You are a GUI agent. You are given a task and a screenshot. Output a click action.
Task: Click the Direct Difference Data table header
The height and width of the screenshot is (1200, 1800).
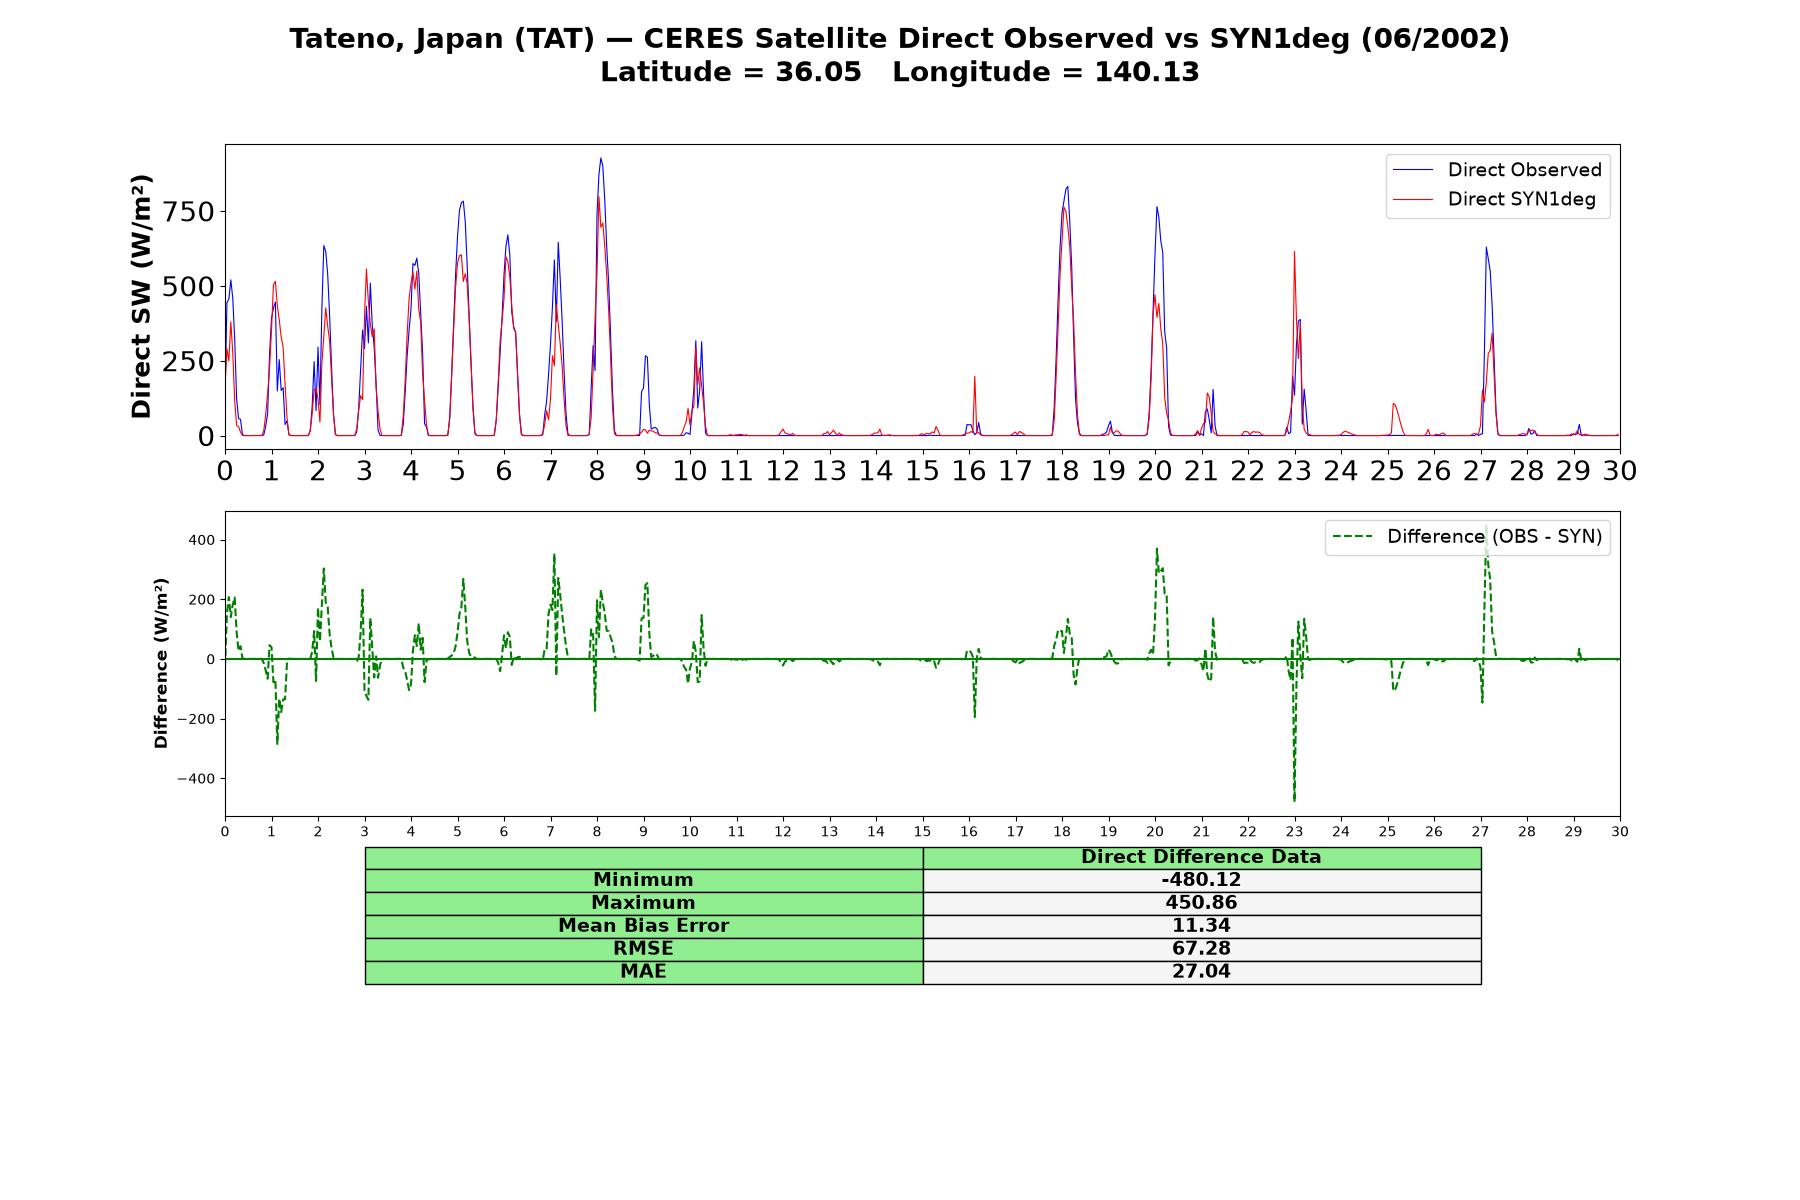(x=1201, y=857)
